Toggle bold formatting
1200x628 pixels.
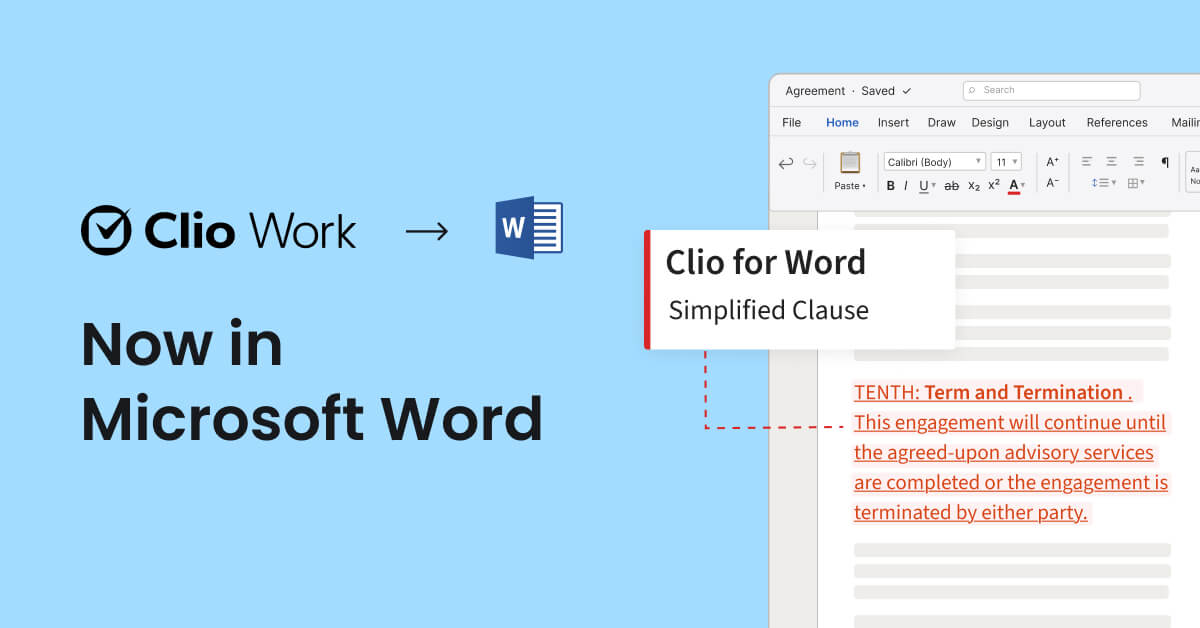(x=891, y=185)
